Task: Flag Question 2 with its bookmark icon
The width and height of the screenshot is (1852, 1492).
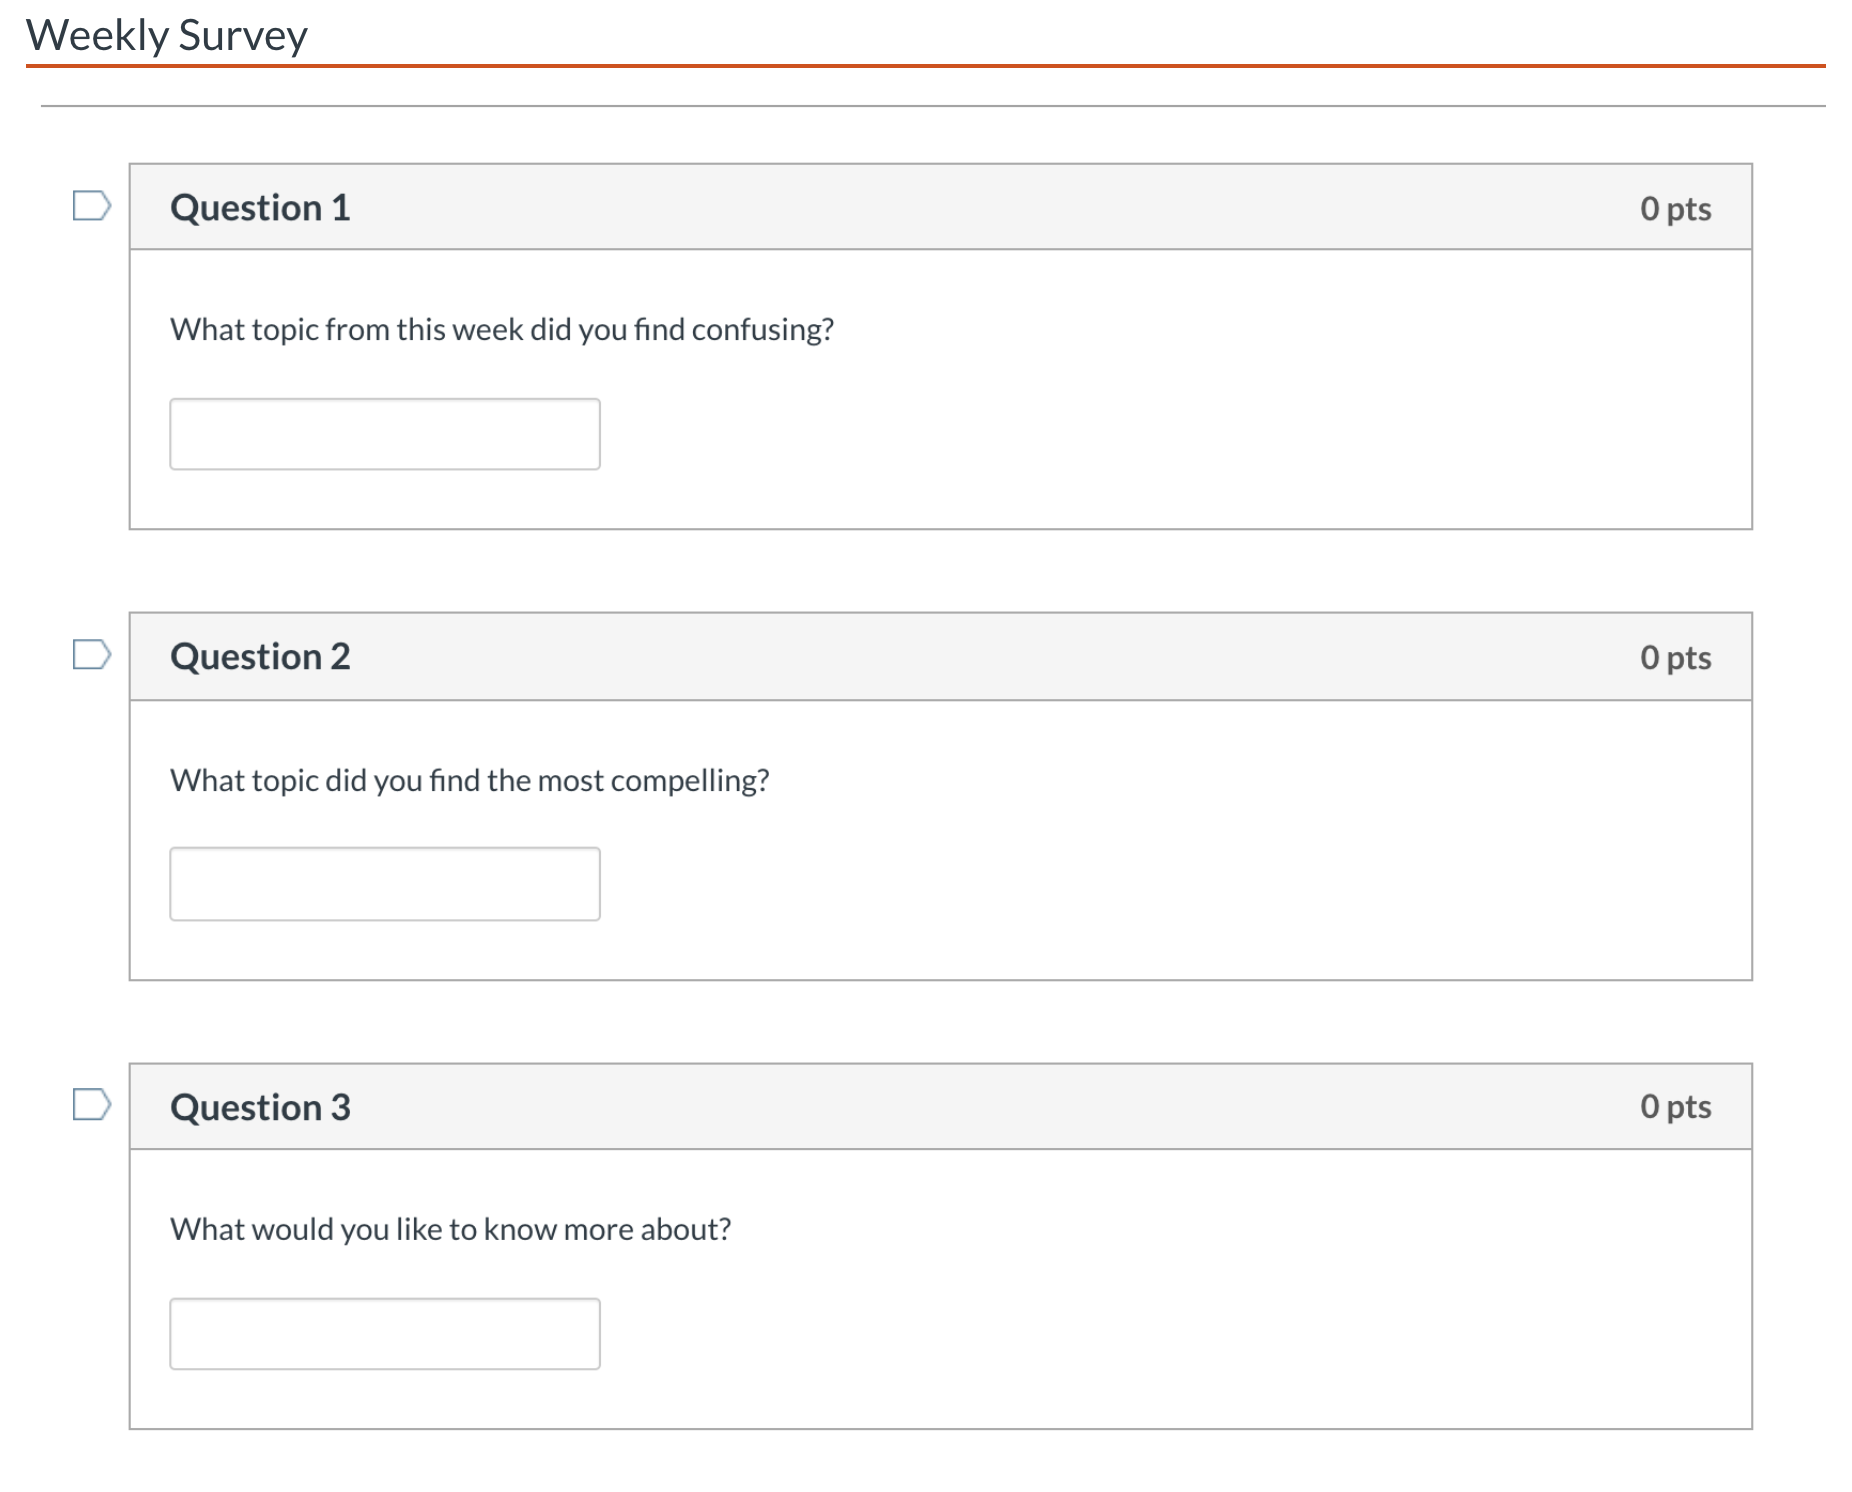Action: (x=92, y=655)
